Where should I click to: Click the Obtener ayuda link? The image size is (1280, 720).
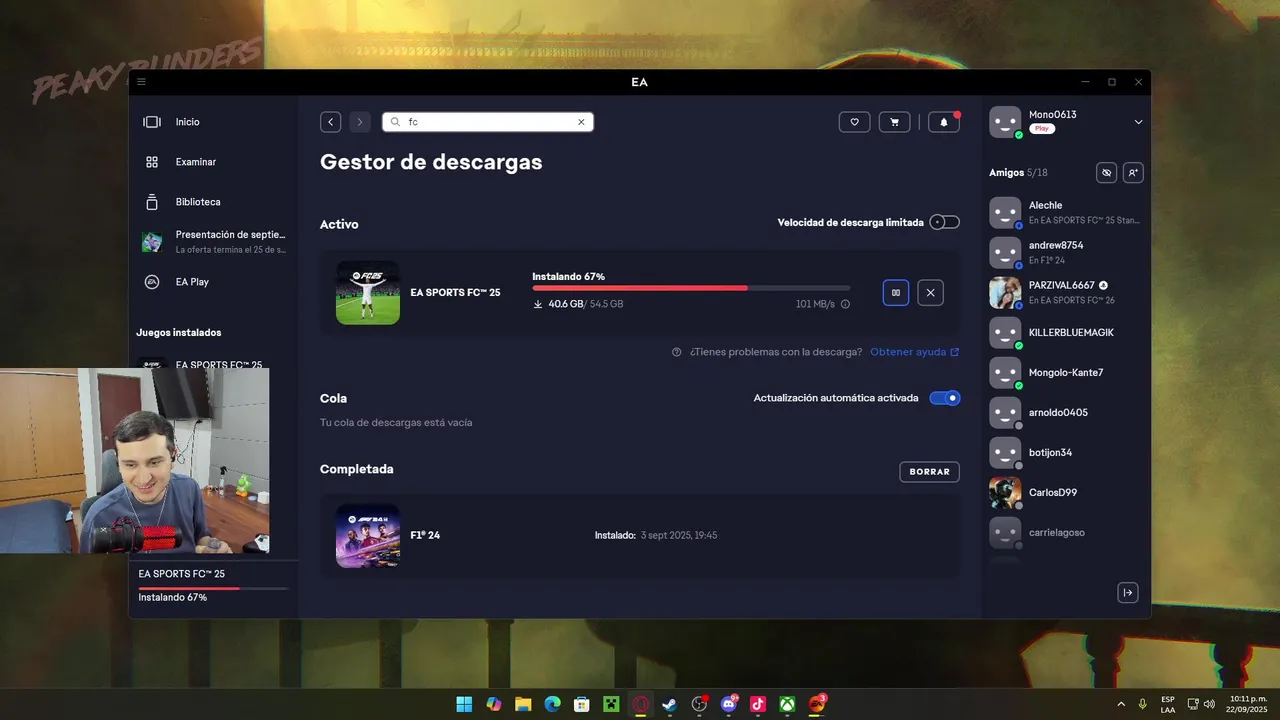point(914,352)
